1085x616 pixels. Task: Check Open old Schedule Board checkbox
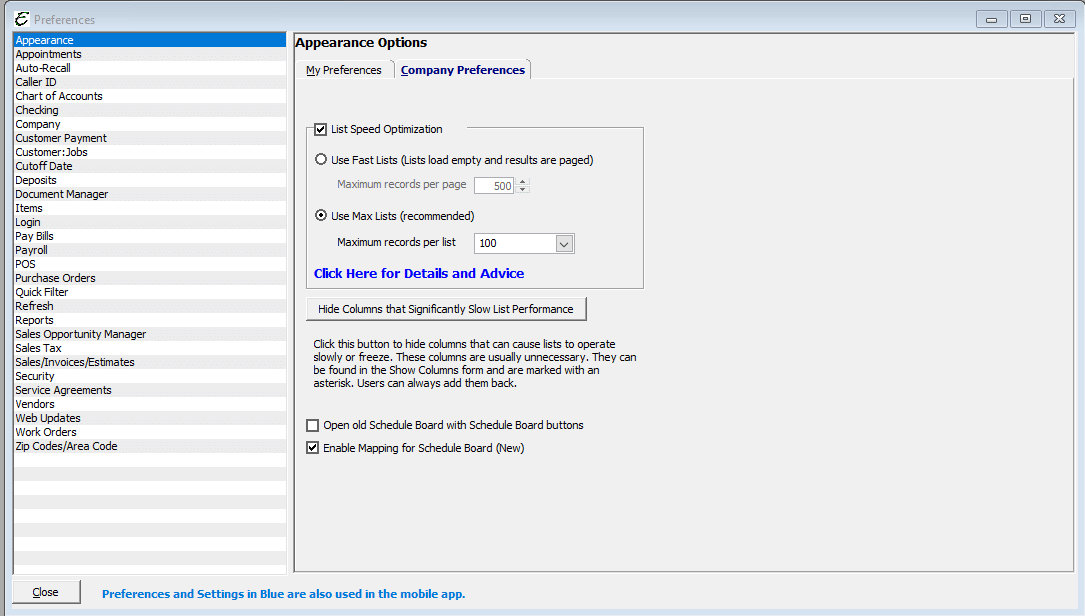click(x=313, y=426)
